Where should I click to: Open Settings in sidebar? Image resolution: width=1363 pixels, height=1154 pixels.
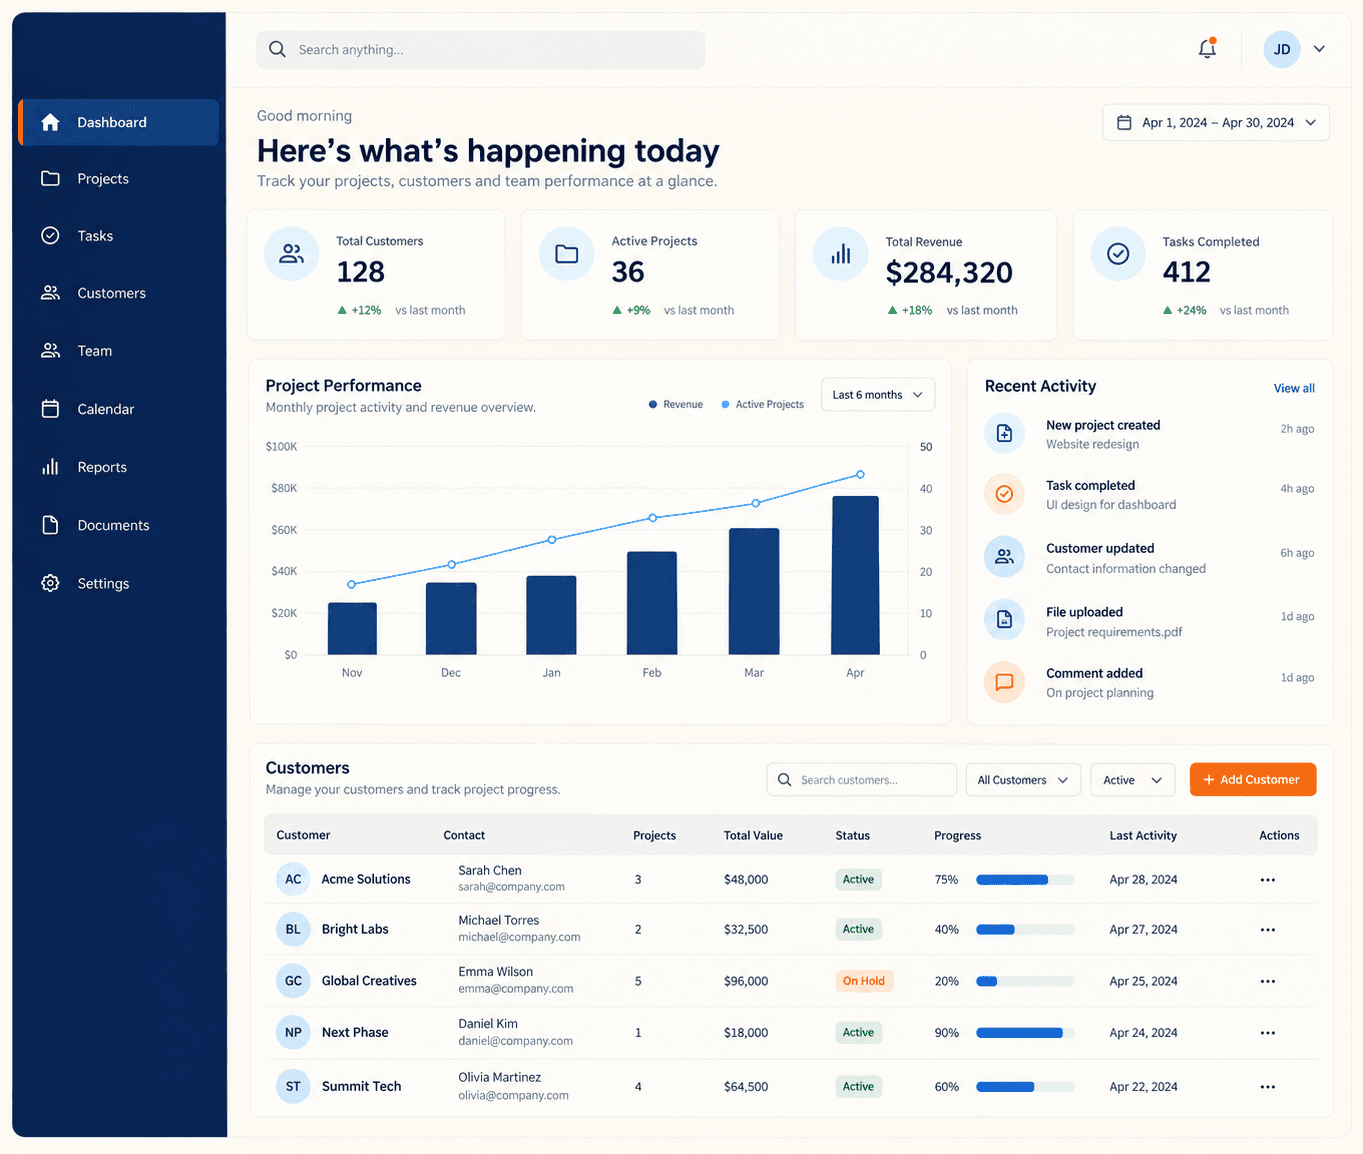118,583
